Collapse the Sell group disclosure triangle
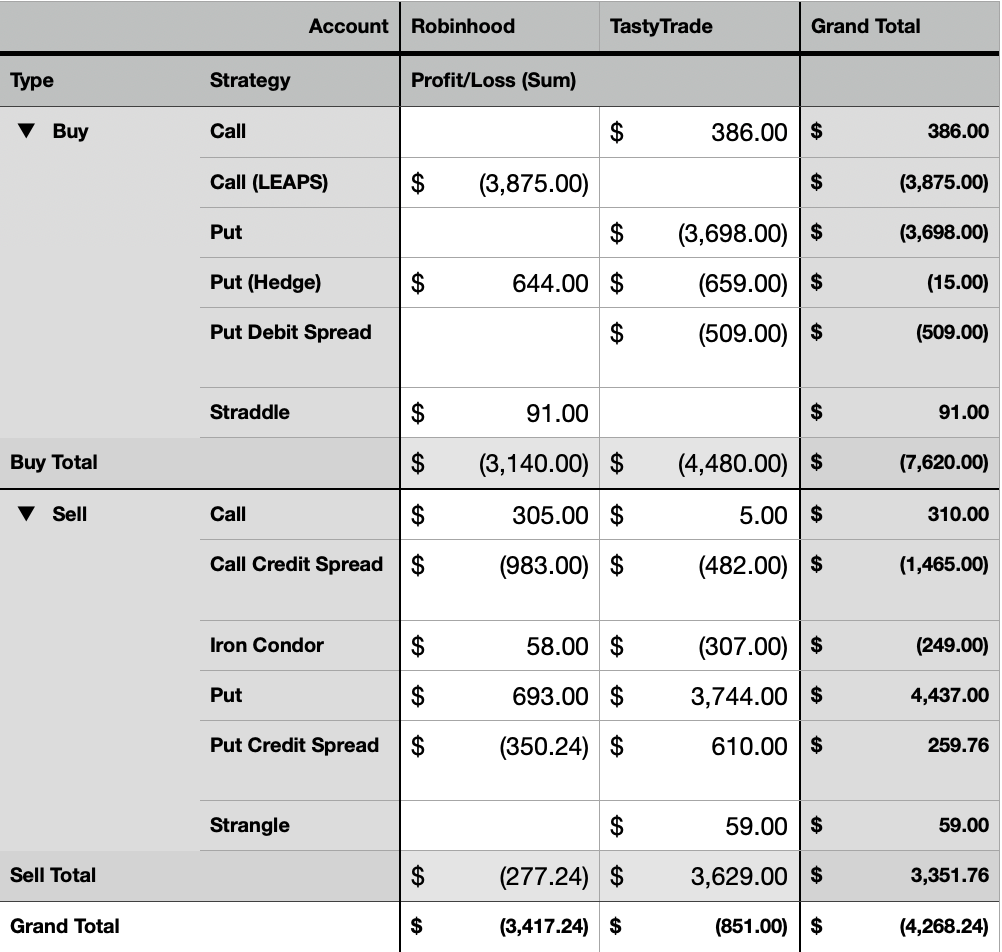 pyautogui.click(x=28, y=514)
